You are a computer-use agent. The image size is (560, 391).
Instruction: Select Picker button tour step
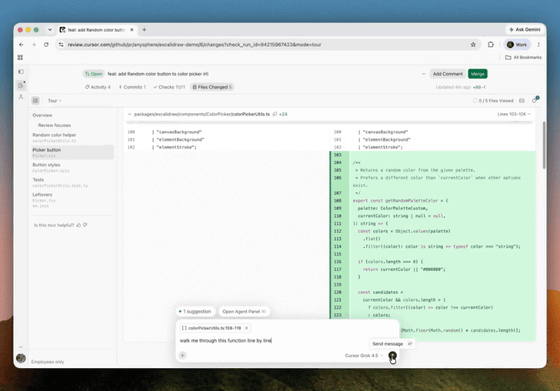pos(72,152)
